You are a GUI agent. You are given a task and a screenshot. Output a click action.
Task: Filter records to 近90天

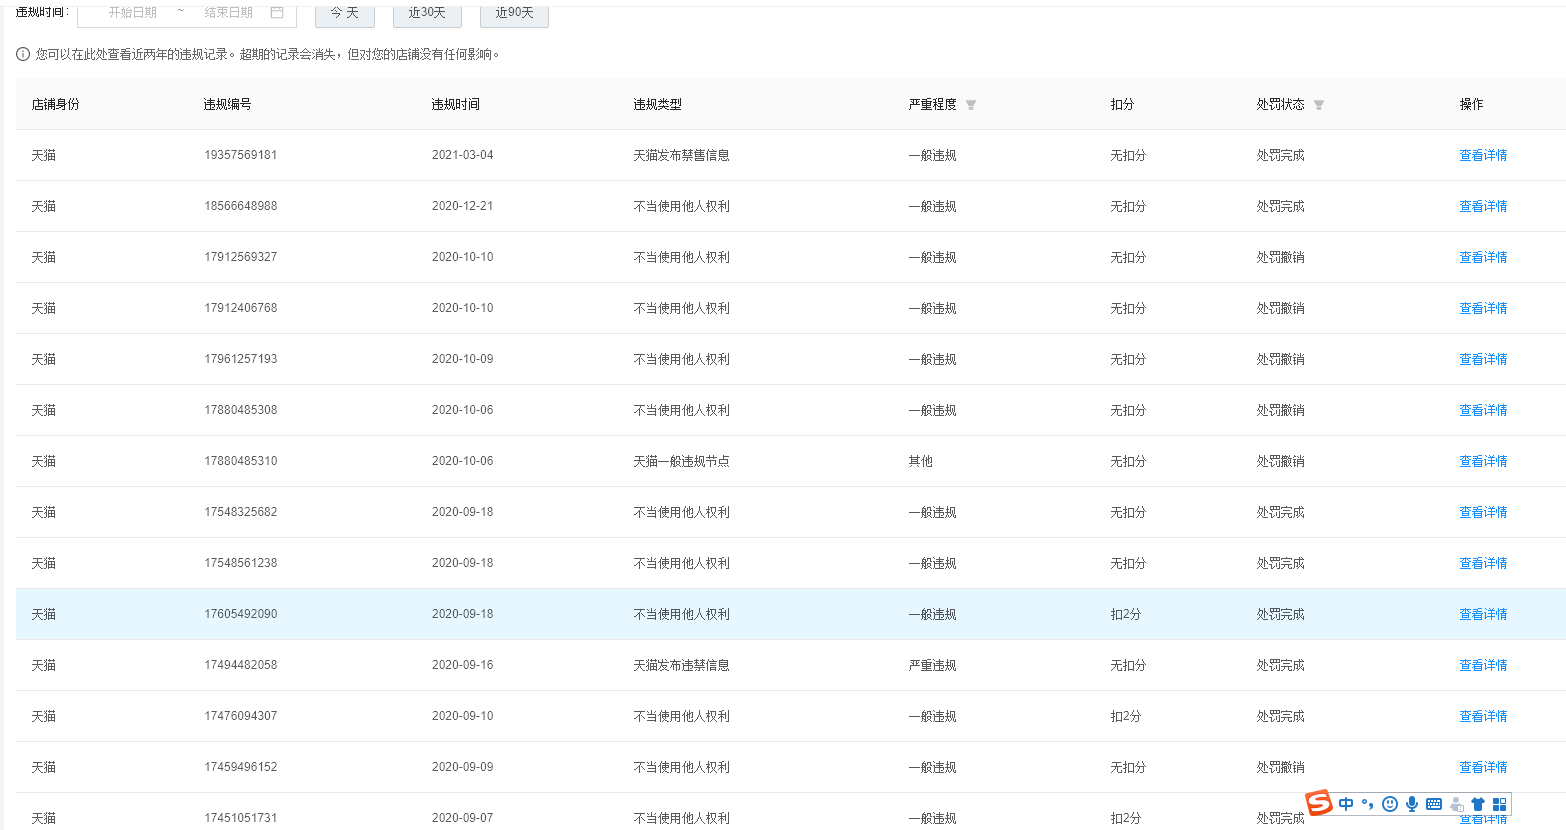(x=515, y=13)
